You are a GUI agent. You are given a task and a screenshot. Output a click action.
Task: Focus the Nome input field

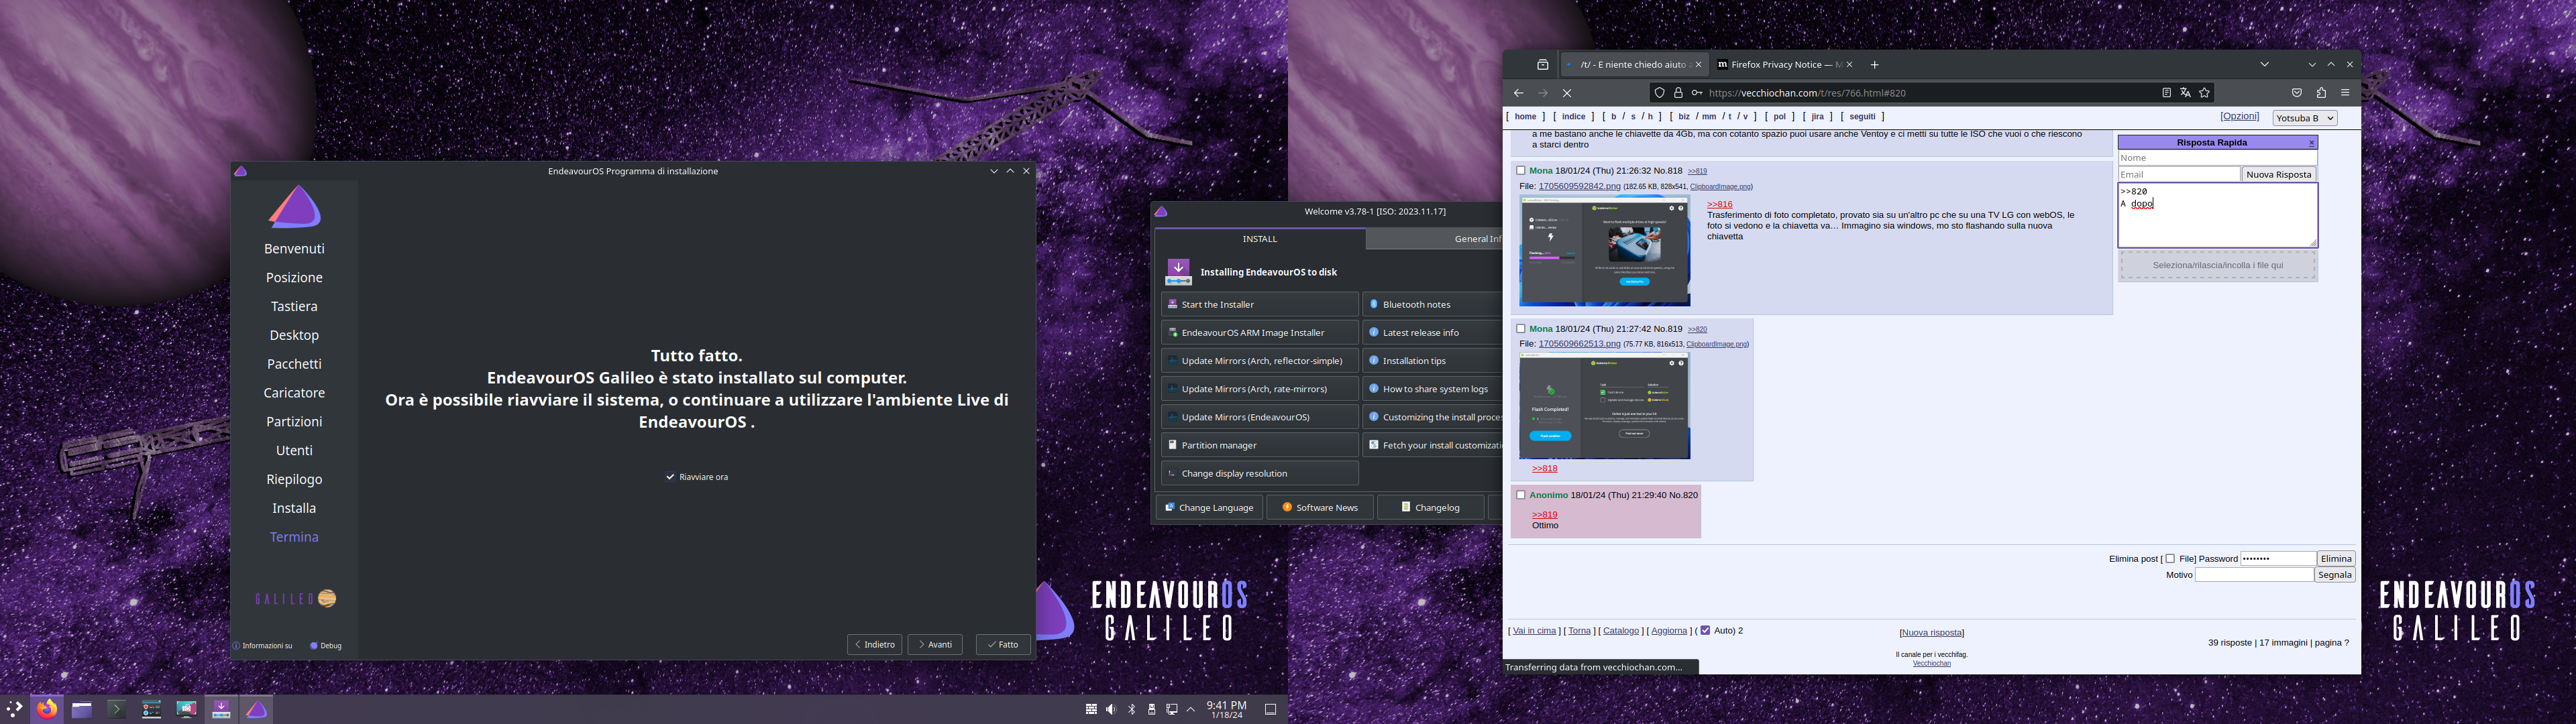[x=2217, y=158]
